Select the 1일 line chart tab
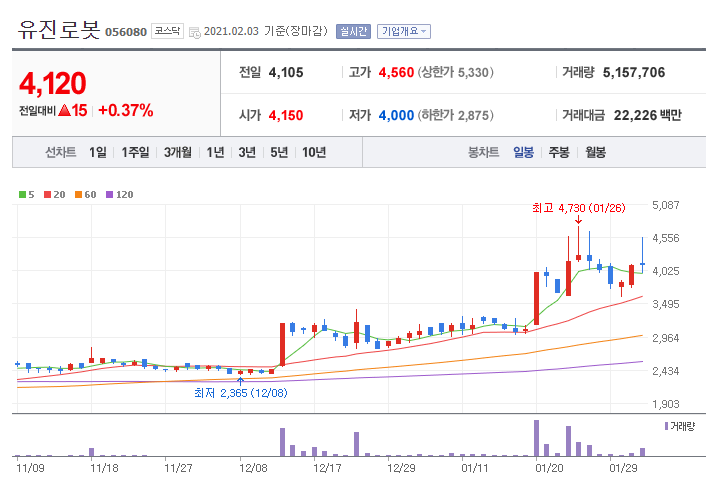Screen dimensions: 706x494 (98, 152)
